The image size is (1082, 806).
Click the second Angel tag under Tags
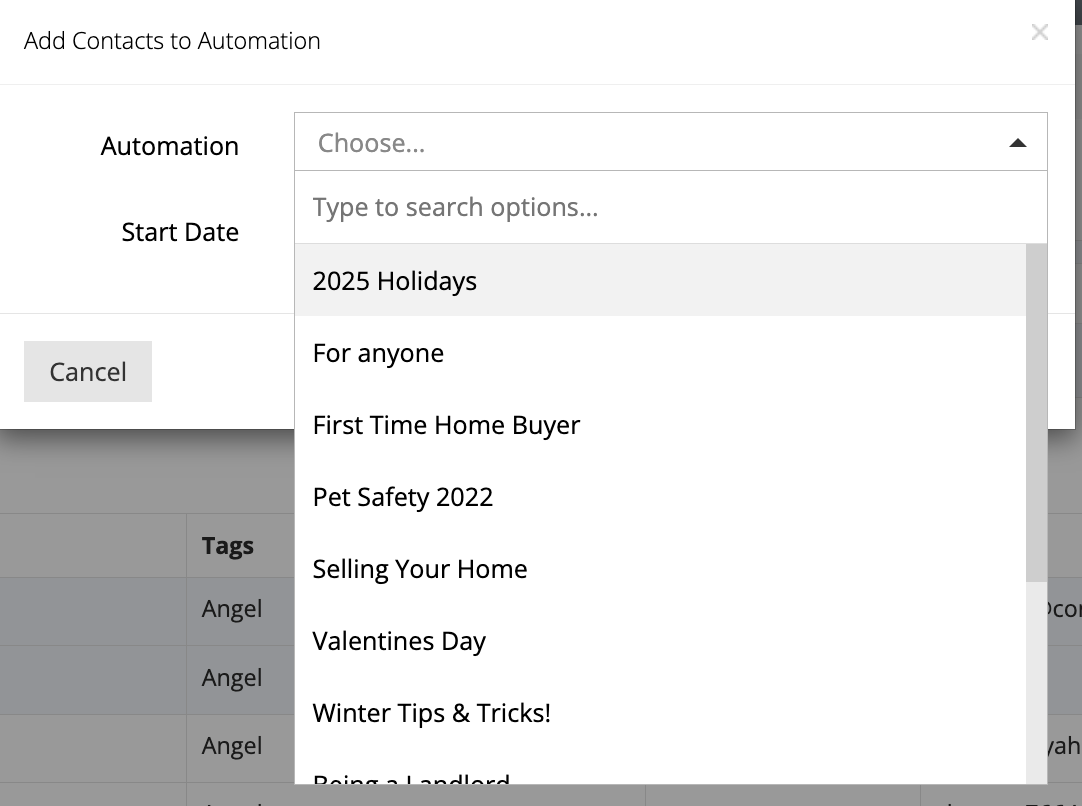(232, 678)
